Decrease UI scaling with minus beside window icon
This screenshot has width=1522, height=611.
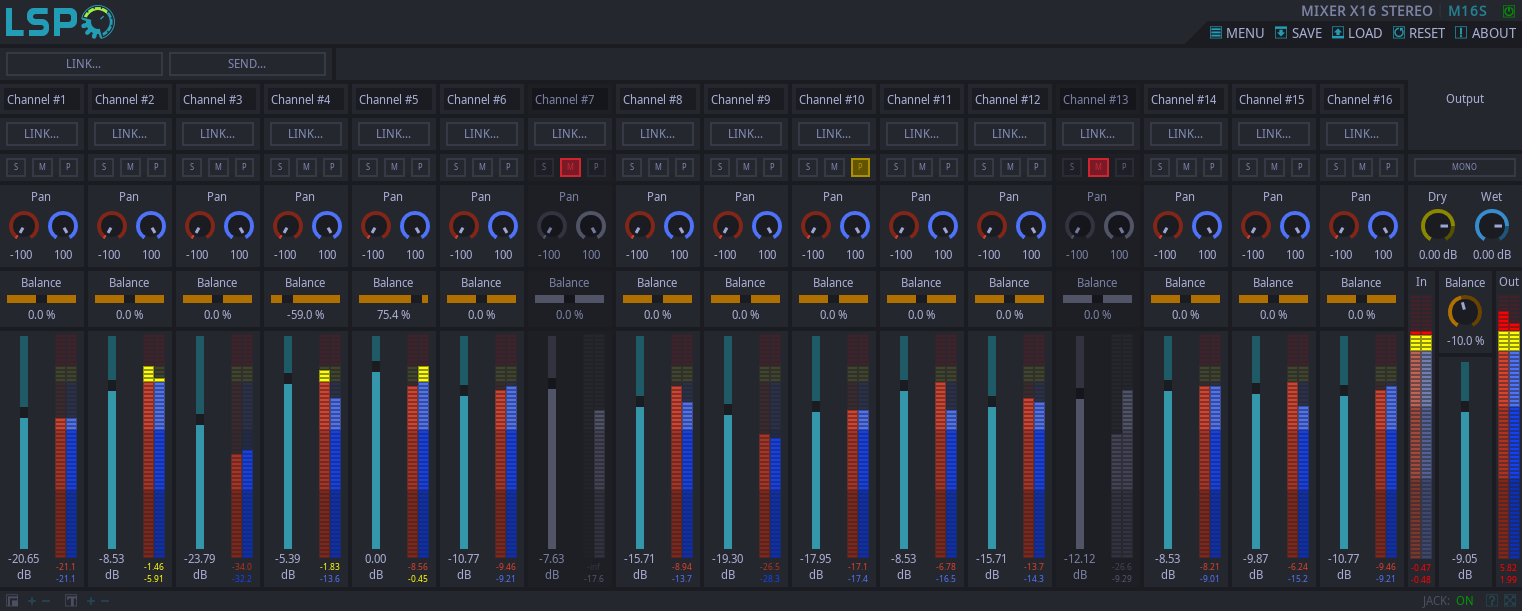click(46, 601)
